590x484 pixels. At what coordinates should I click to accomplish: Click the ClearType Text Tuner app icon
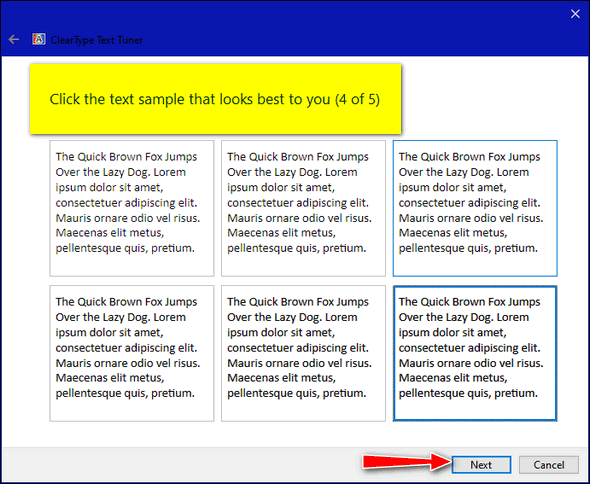click(38, 39)
